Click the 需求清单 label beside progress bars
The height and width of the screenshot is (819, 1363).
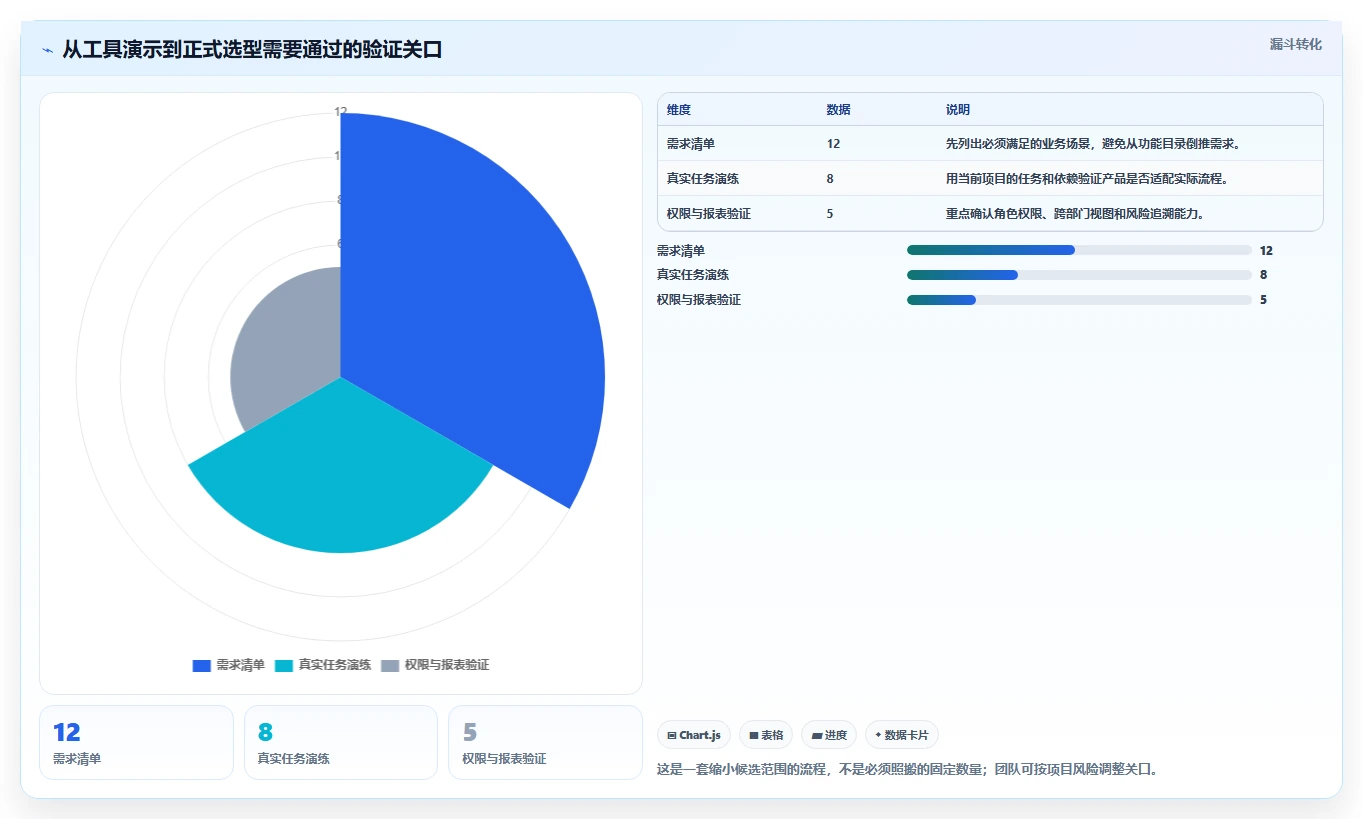pyautogui.click(x=681, y=250)
